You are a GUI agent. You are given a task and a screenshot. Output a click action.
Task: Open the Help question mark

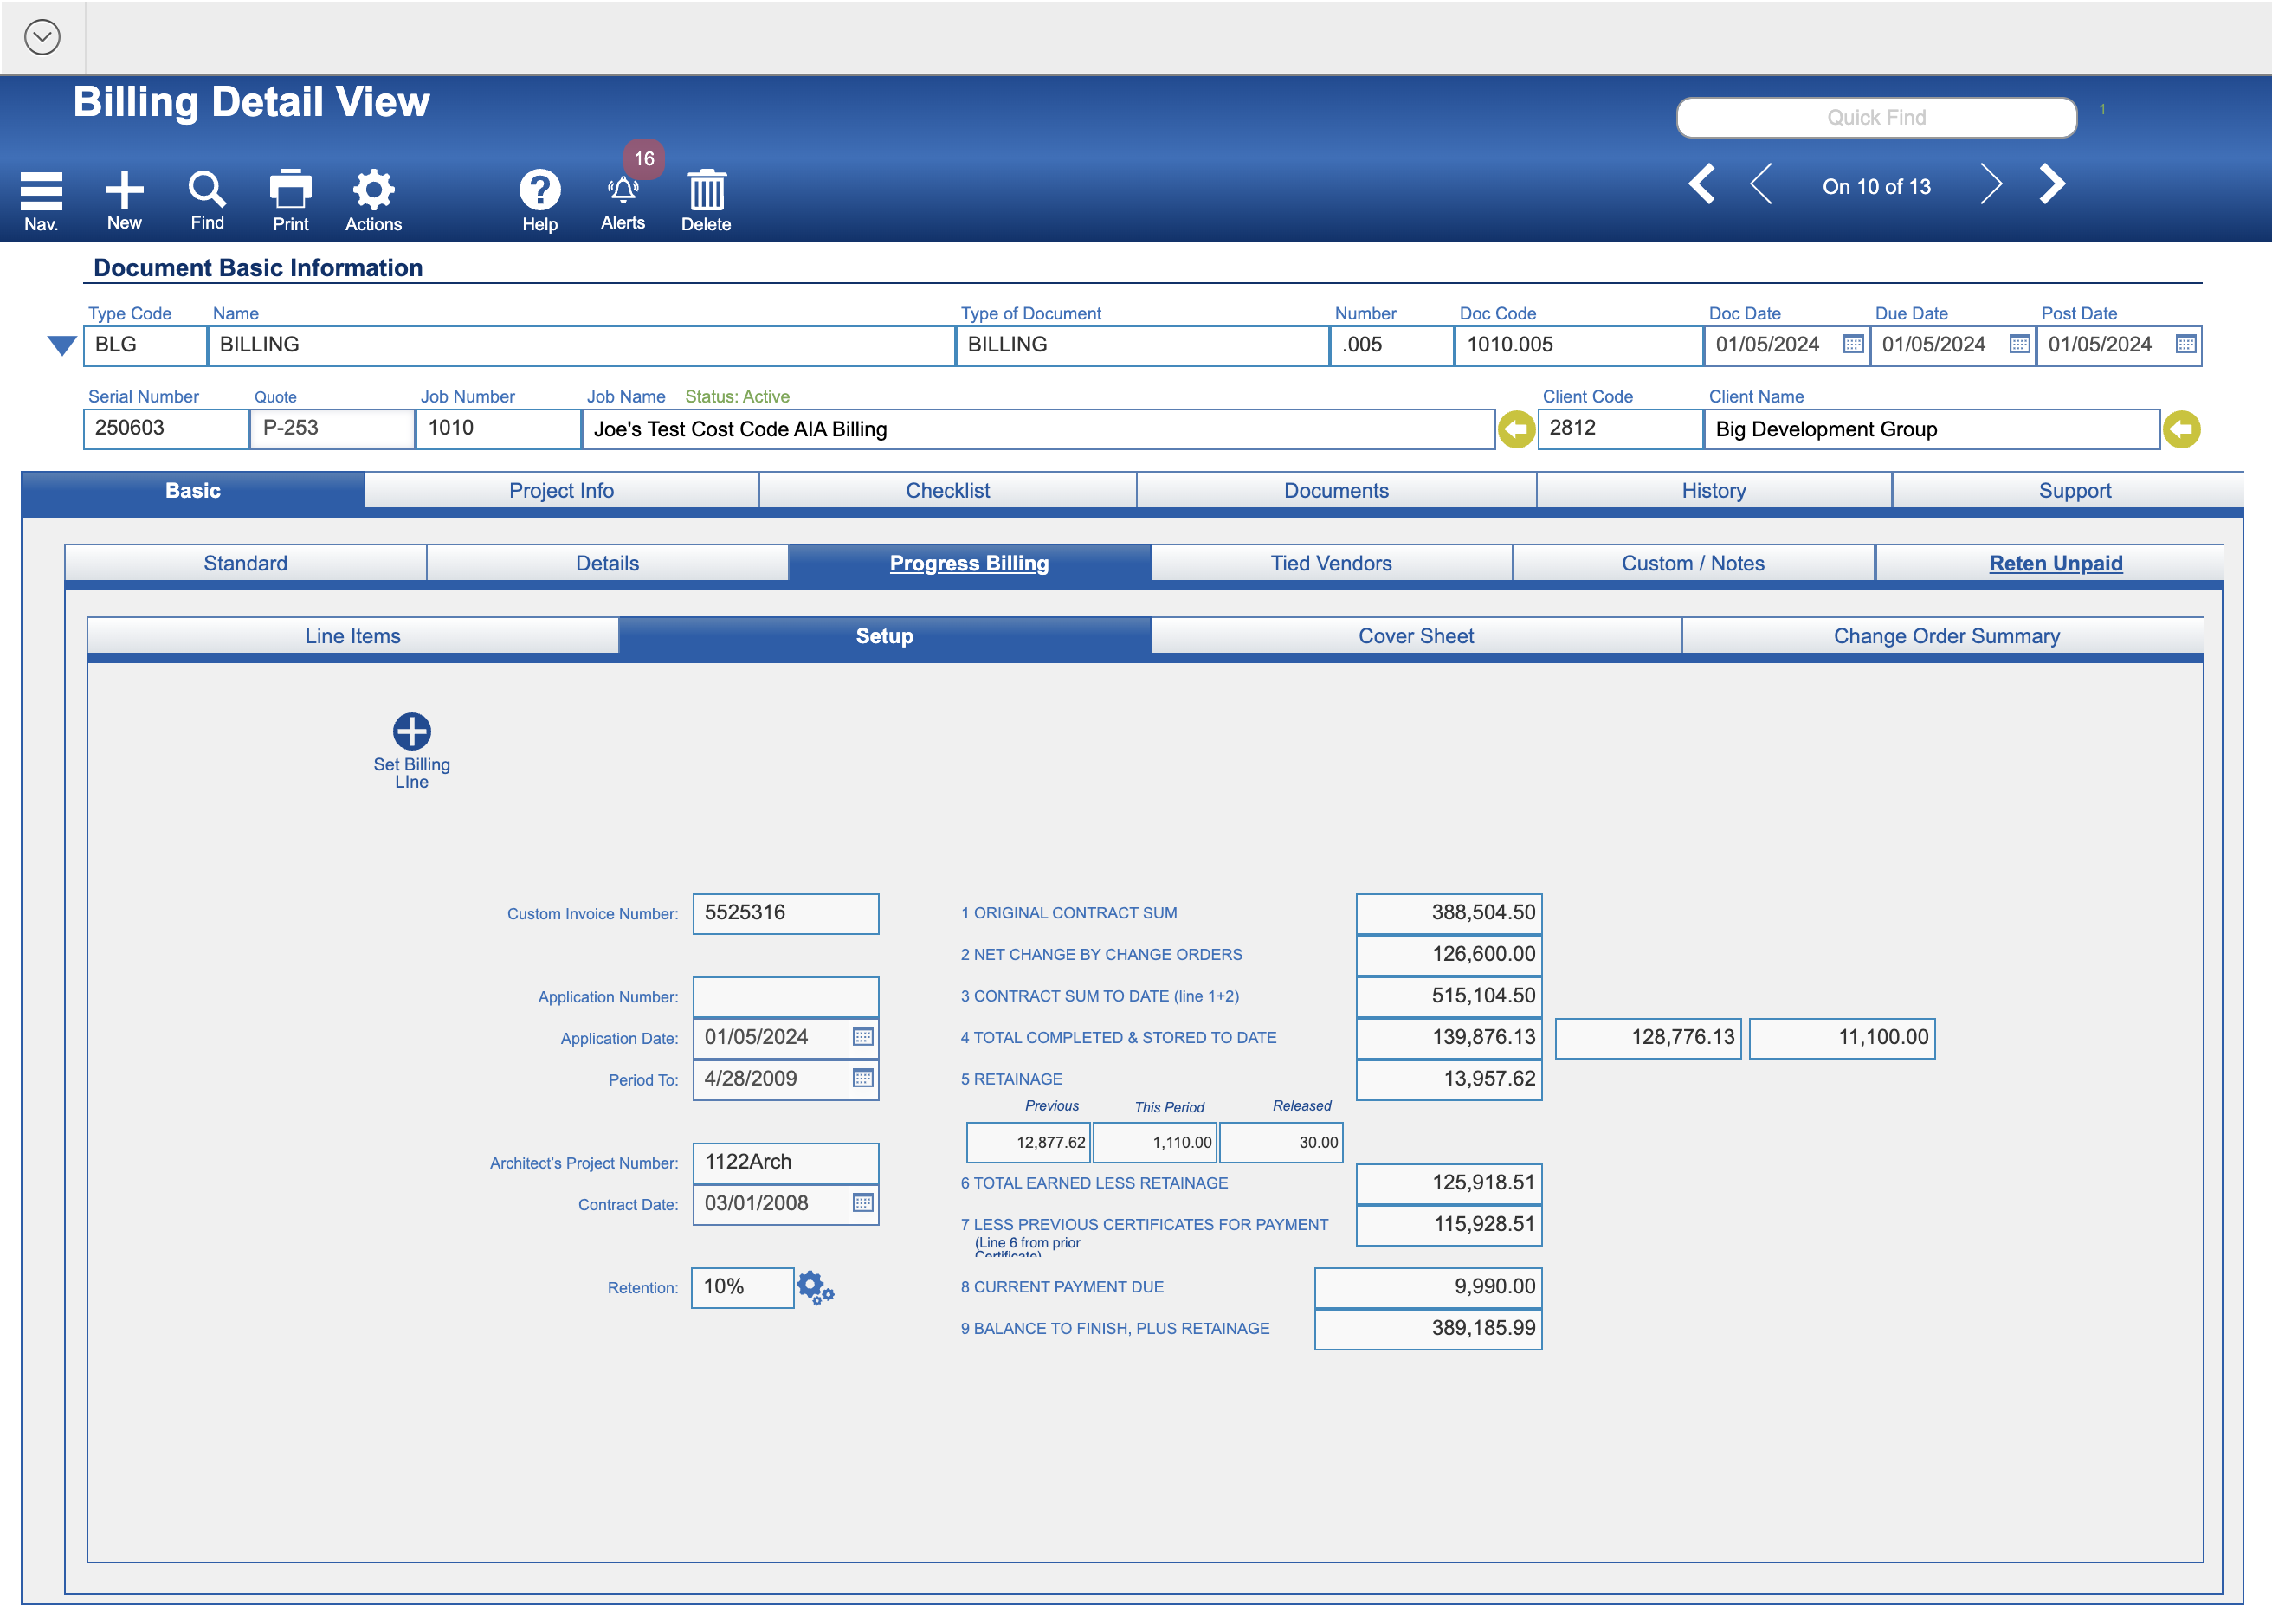[x=540, y=189]
